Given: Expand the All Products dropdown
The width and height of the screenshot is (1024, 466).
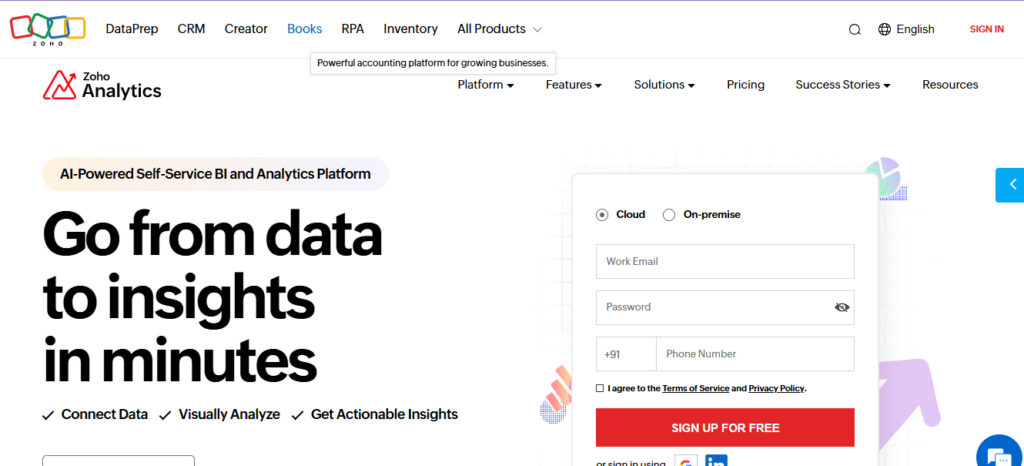Looking at the screenshot, I should click(499, 29).
